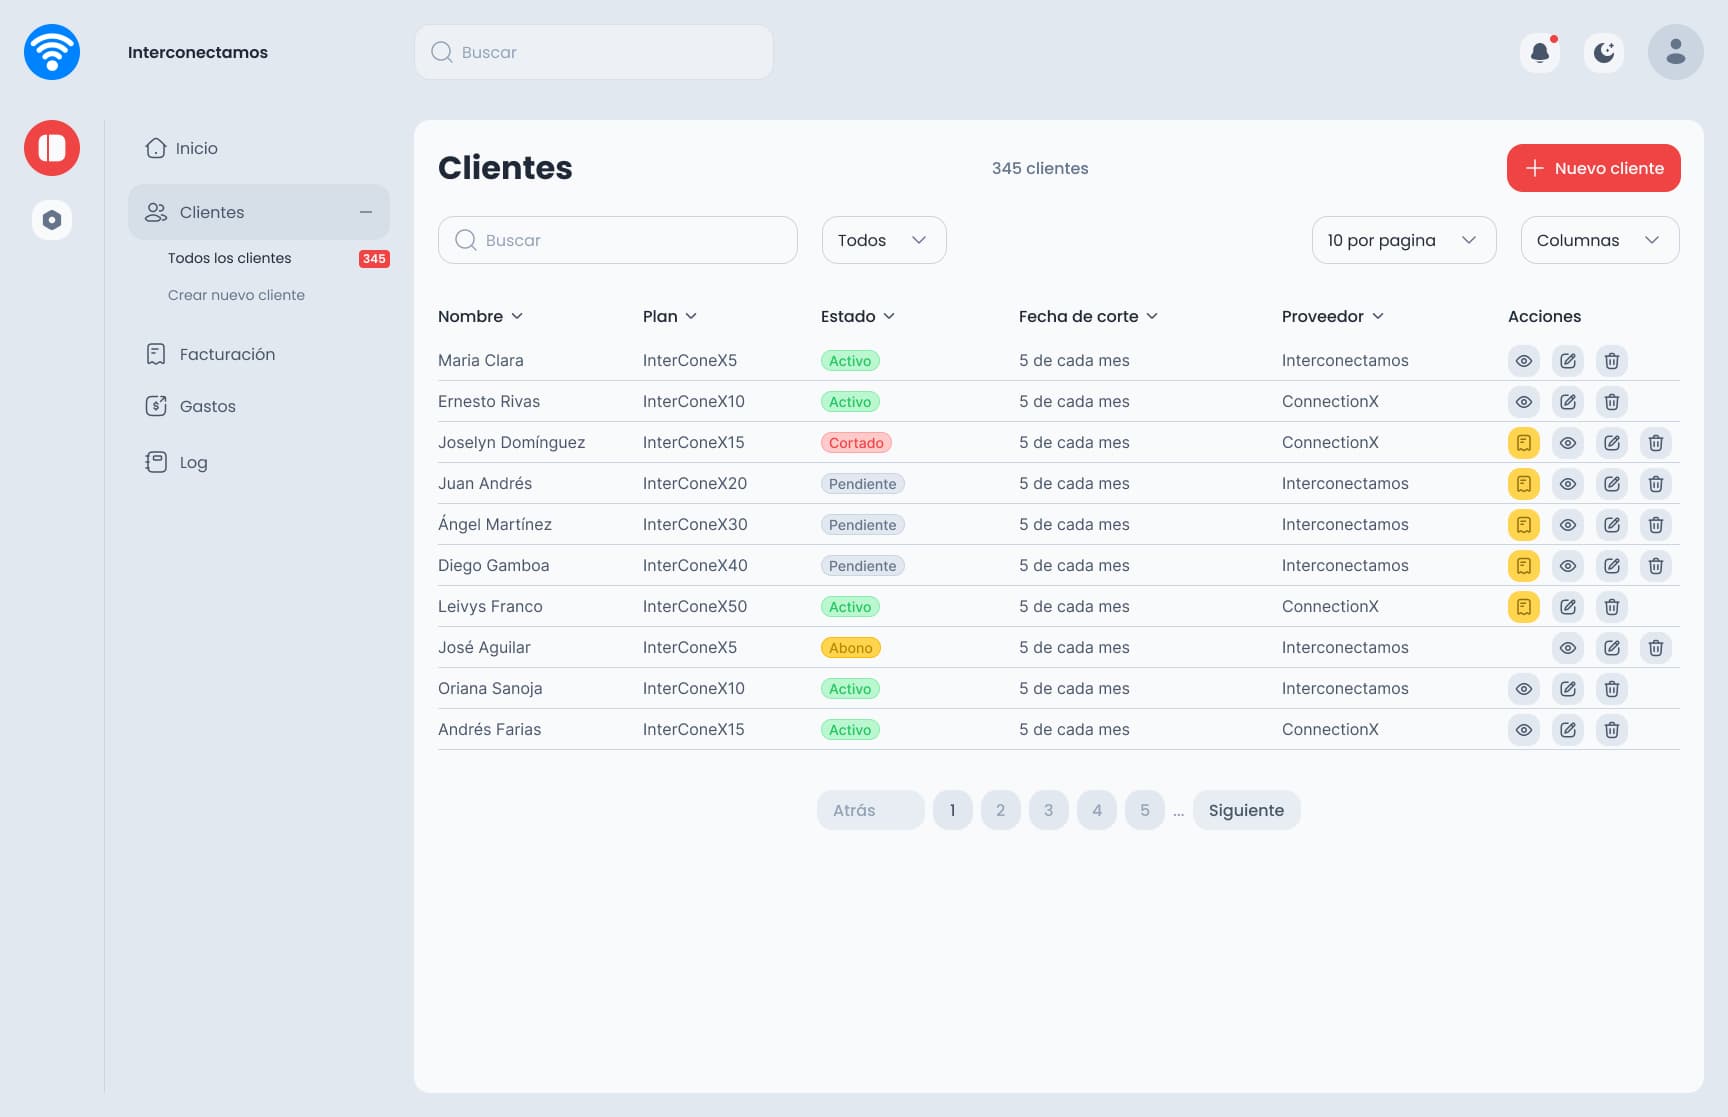This screenshot has height=1117, width=1728.
Task: Toggle dark mode with the moon icon
Action: [x=1604, y=52]
